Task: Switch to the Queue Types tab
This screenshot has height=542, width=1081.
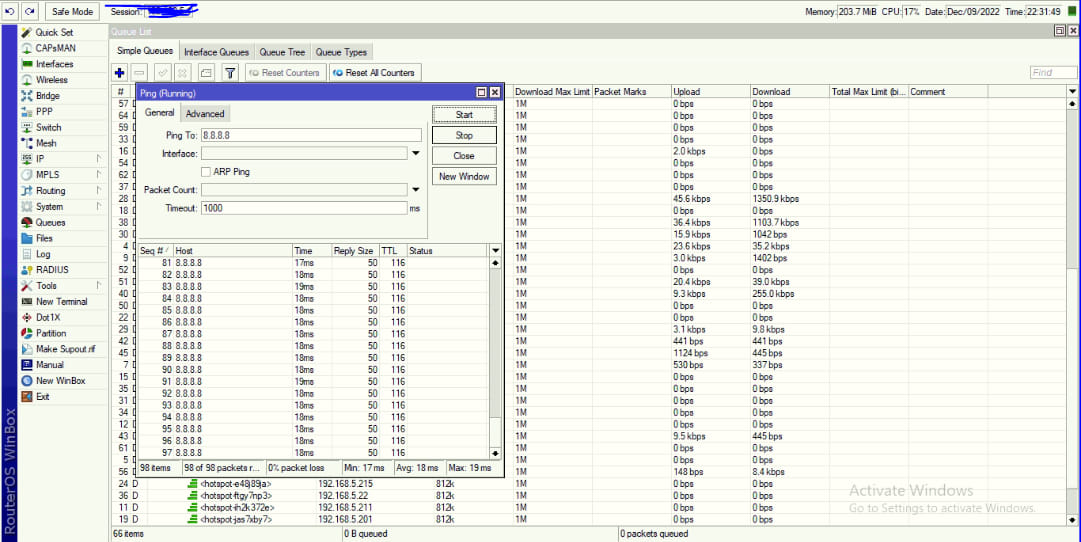Action: [x=341, y=52]
